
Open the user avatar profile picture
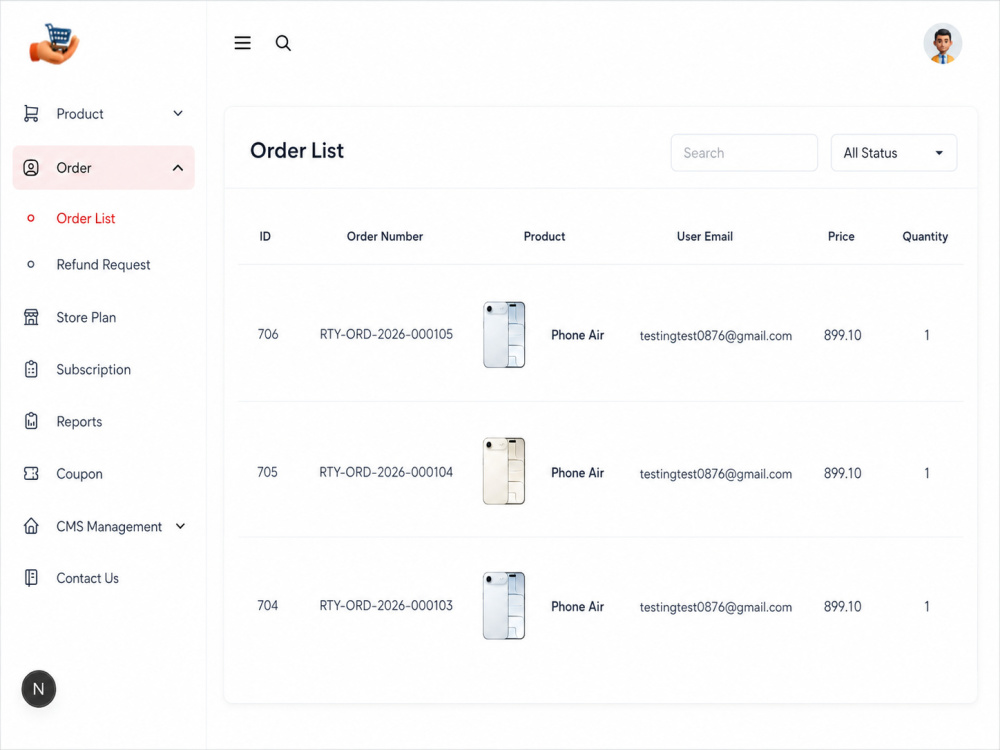(943, 44)
